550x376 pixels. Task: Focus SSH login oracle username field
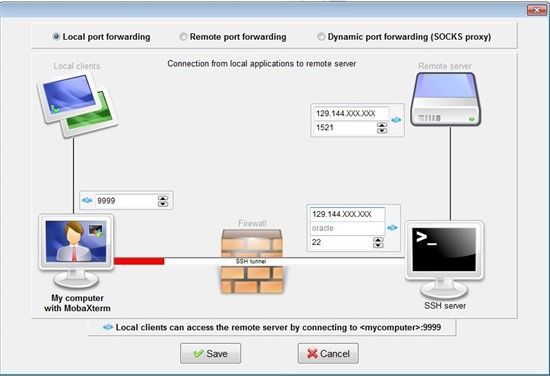click(347, 228)
